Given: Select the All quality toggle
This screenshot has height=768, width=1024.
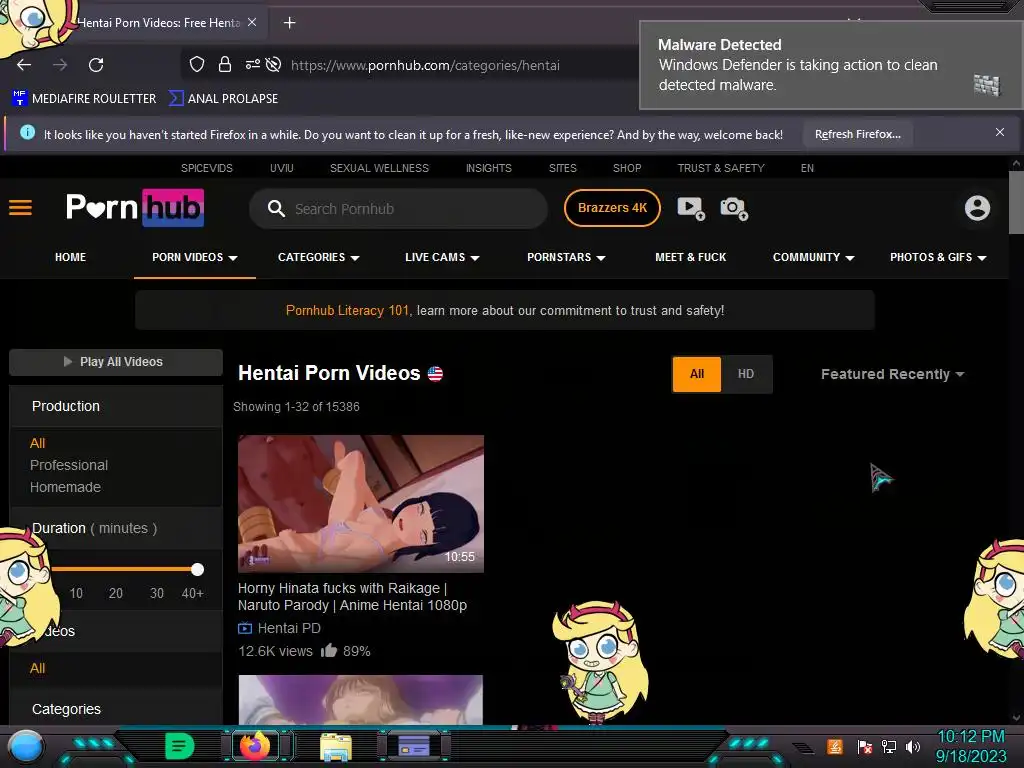Looking at the screenshot, I should pyautogui.click(x=697, y=374).
